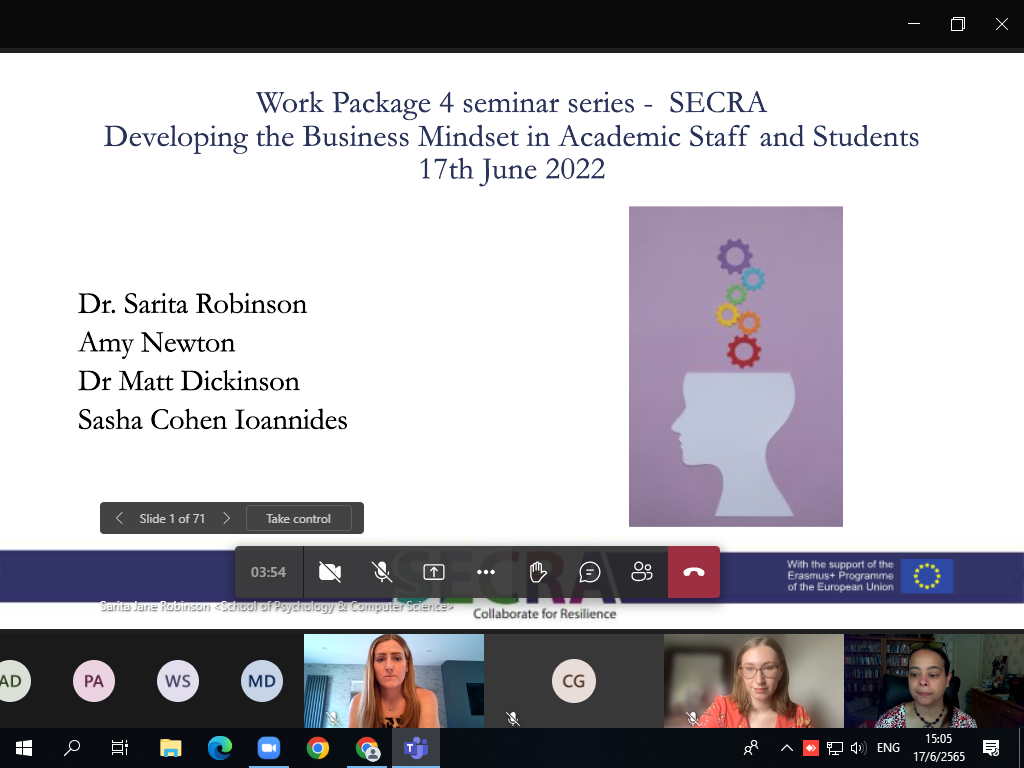Open Windows taskbar search
The image size is (1024, 768).
coord(72,748)
